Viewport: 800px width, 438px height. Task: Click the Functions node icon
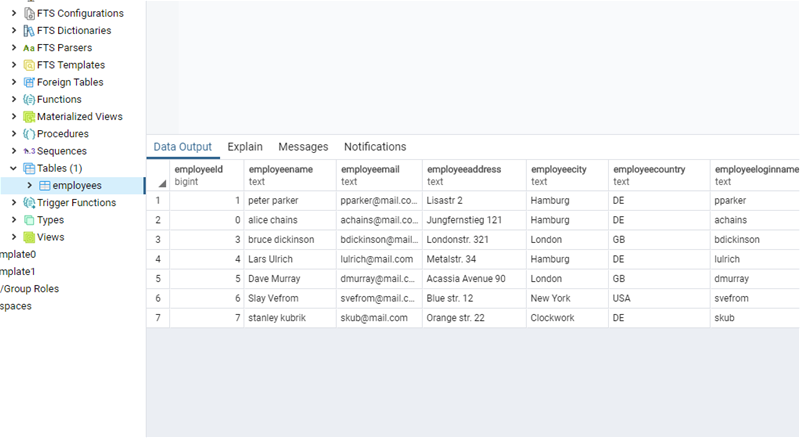[x=29, y=99]
